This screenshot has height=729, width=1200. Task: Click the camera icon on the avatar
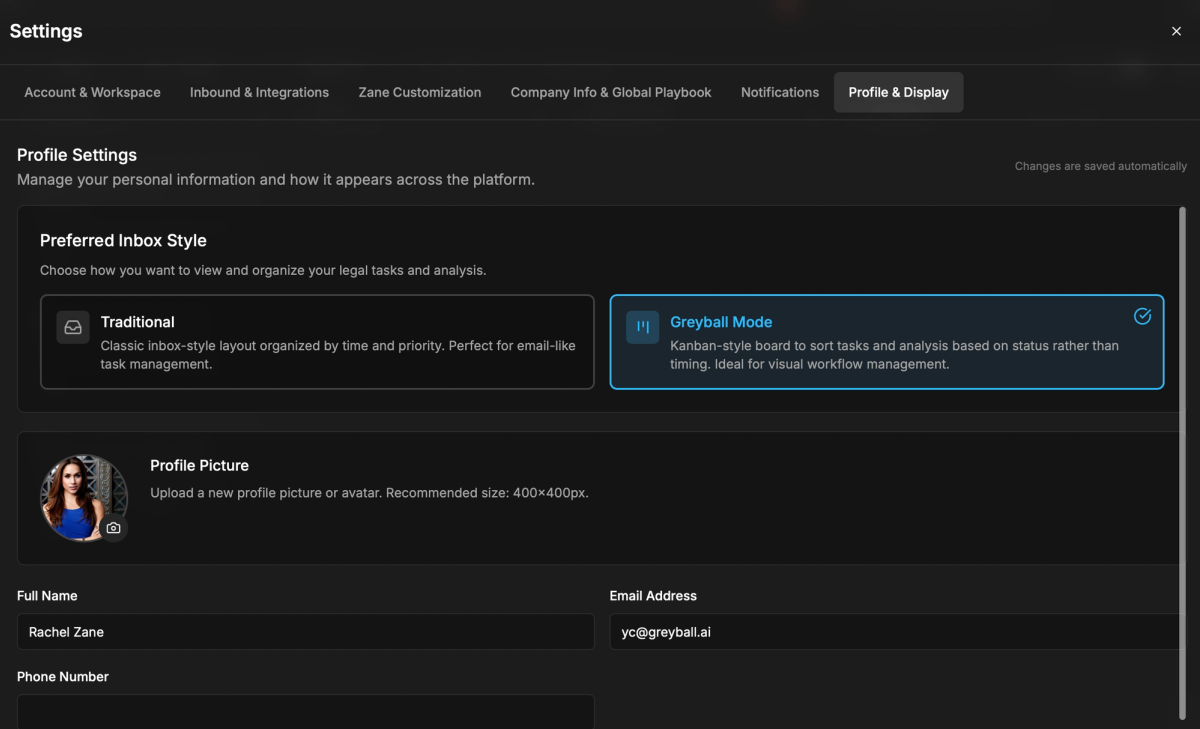pos(114,528)
